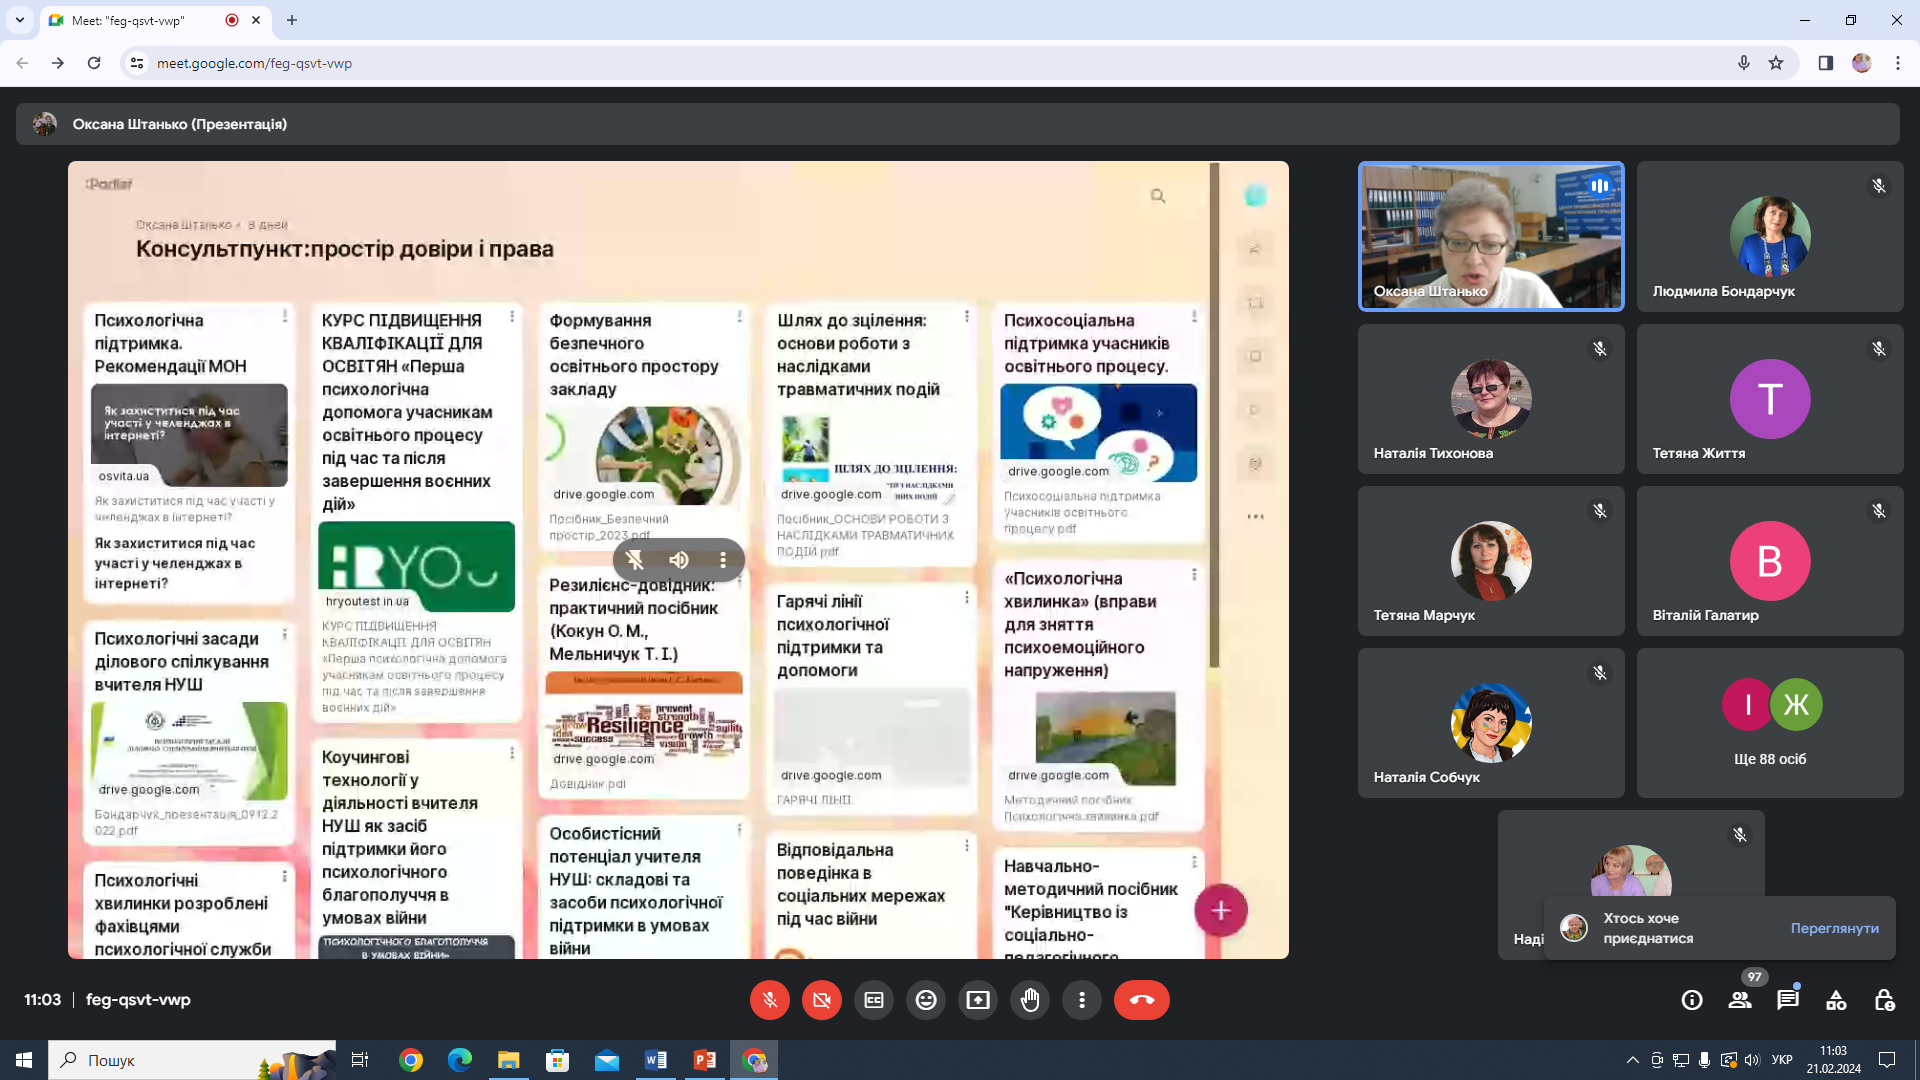Toggle the microphone on
This screenshot has width=1920, height=1080.
pos(770,1000)
